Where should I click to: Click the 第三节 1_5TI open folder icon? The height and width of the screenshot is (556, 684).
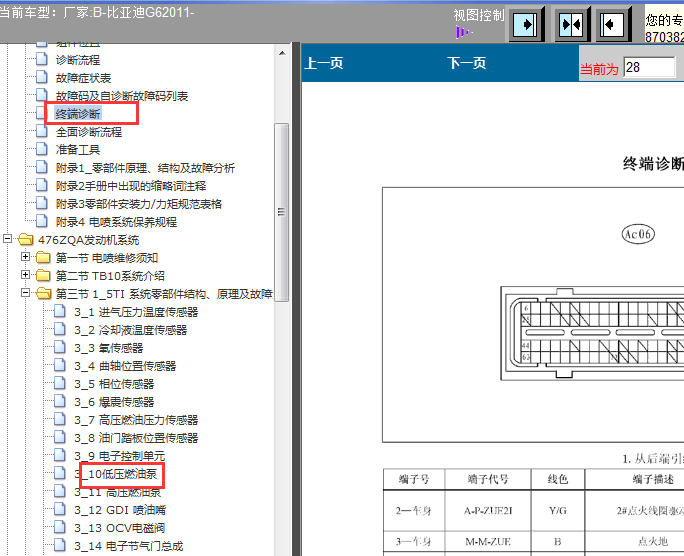(43, 293)
